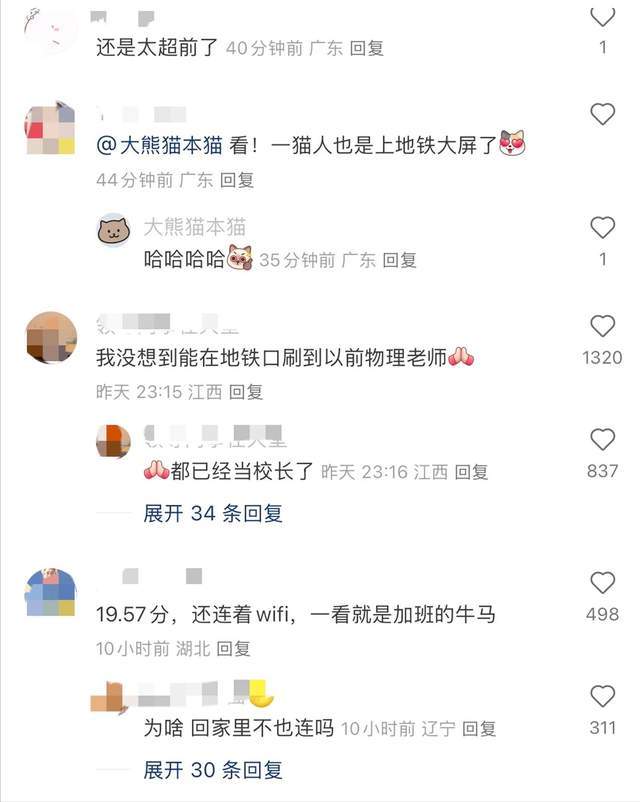
Task: Reply to the physics teacher comment
Action: point(246,392)
